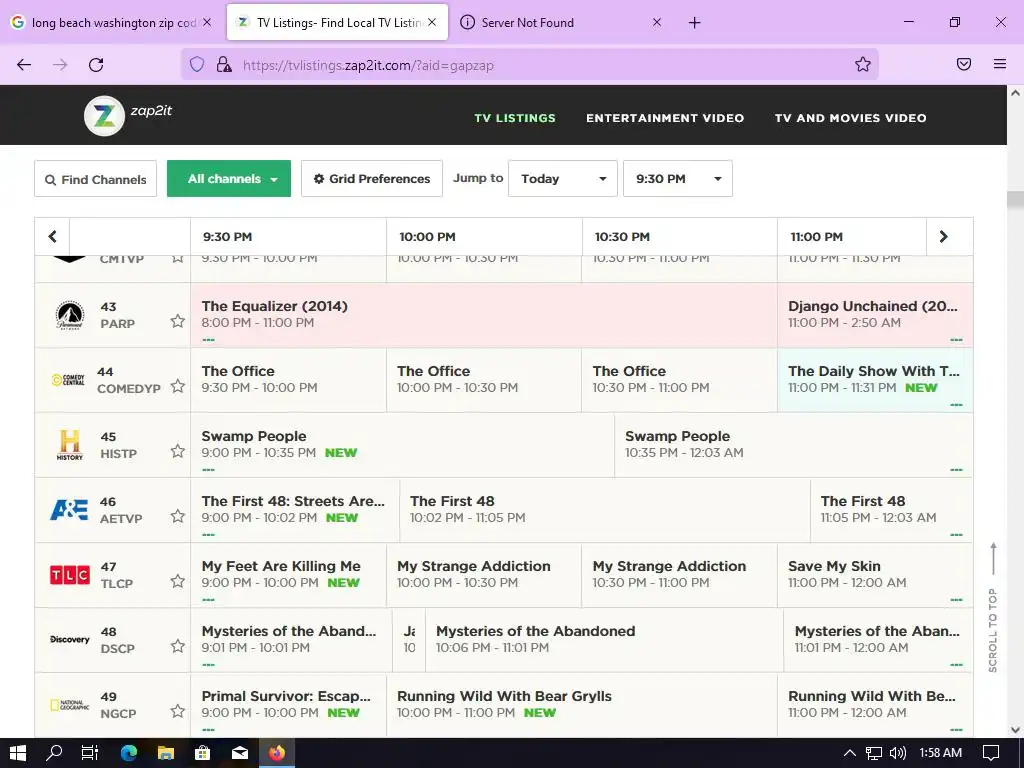Image resolution: width=1024 pixels, height=768 pixels.
Task: Click the Discovery channel logo
Action: tap(70, 639)
